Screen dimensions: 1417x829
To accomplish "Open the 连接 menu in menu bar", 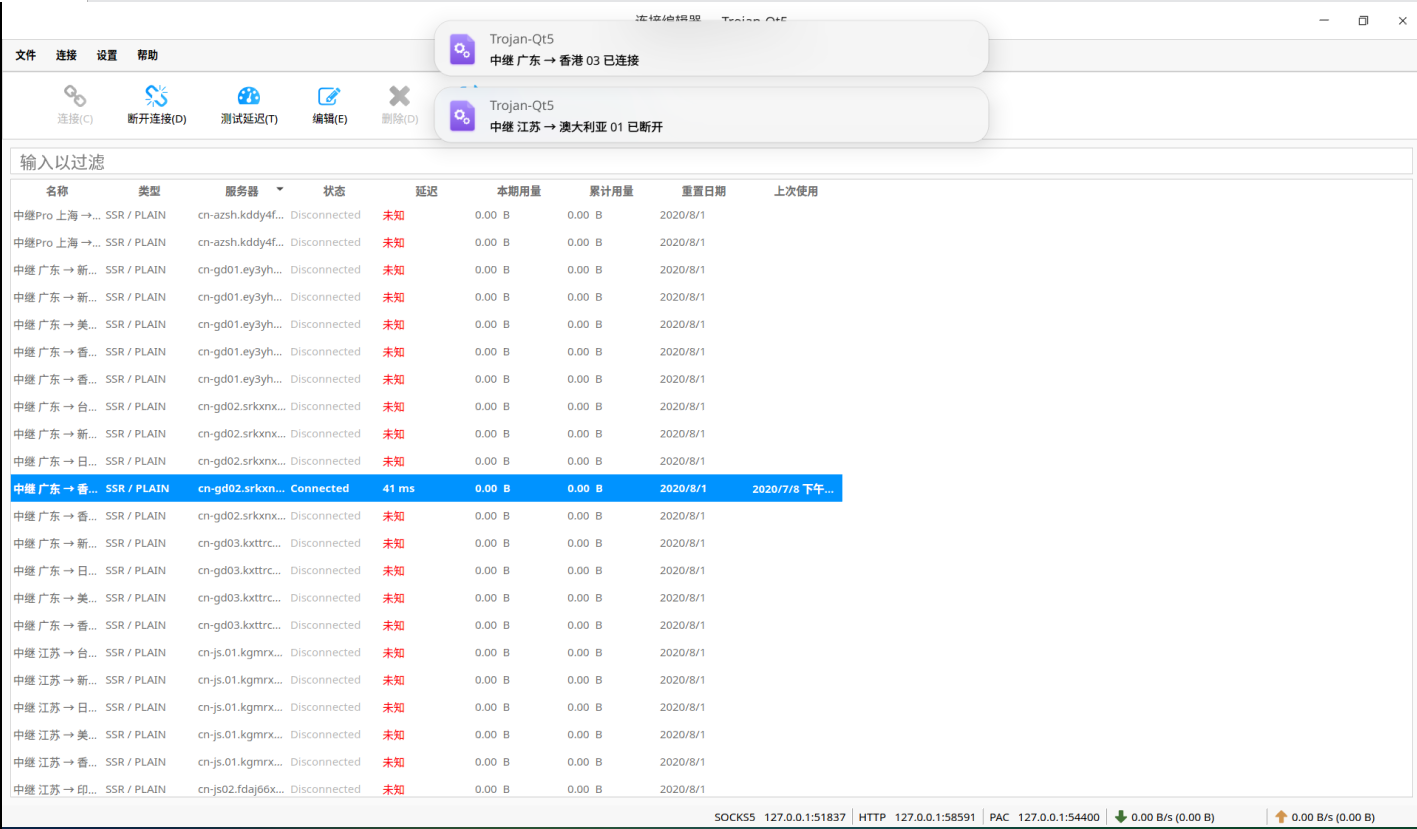I will (66, 56).
